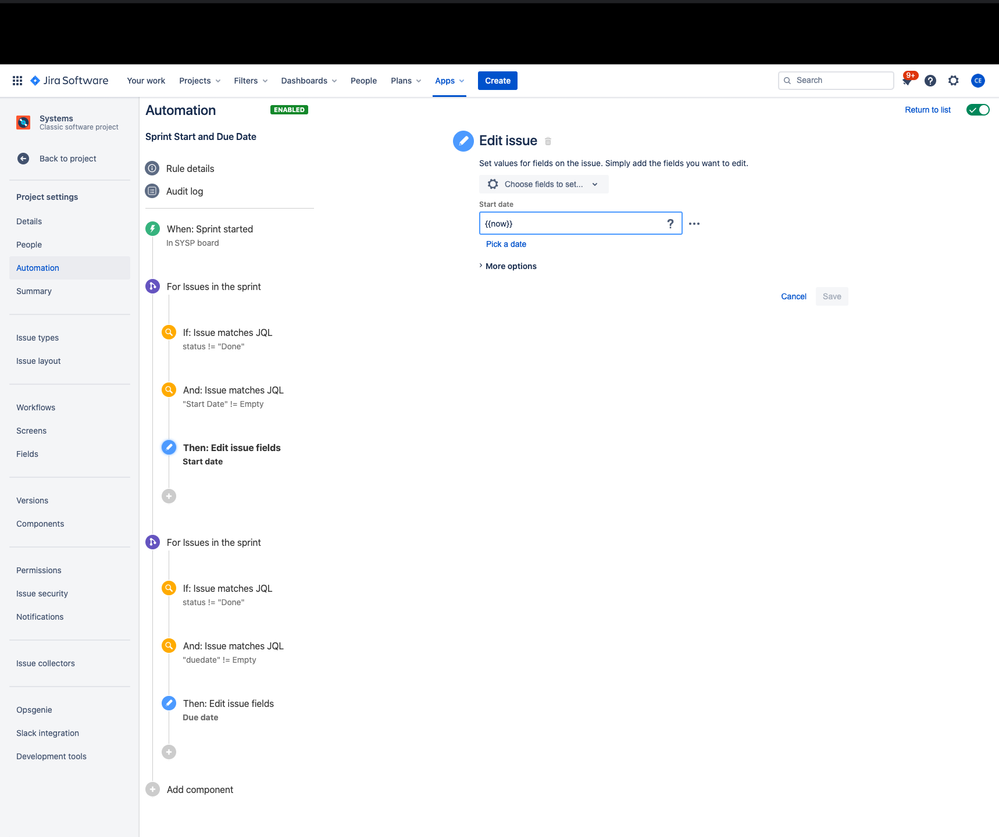The image size is (999, 837).
Task: Open Issue types in the sidebar
Action: click(38, 338)
